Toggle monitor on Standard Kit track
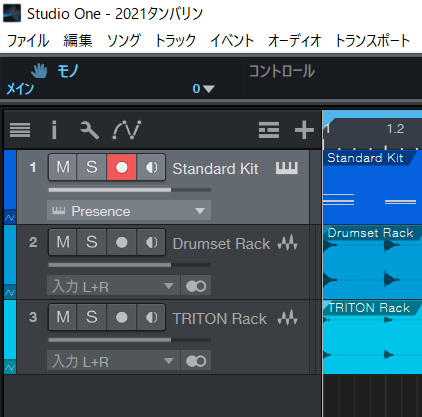Viewport: 422px width, 417px height. [x=151, y=167]
